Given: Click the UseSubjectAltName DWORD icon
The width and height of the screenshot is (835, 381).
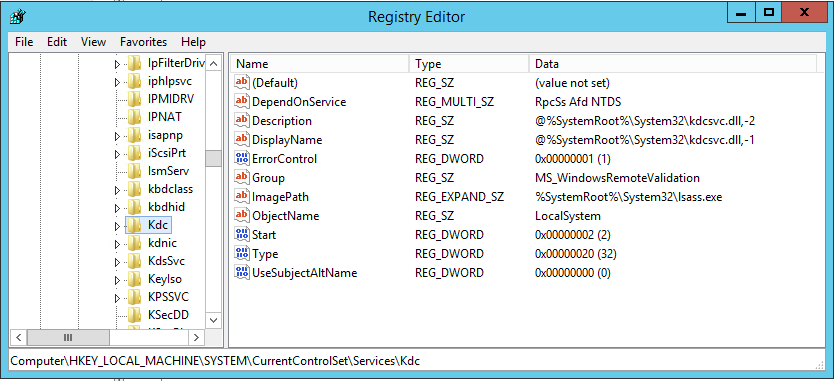Looking at the screenshot, I should click(x=242, y=273).
